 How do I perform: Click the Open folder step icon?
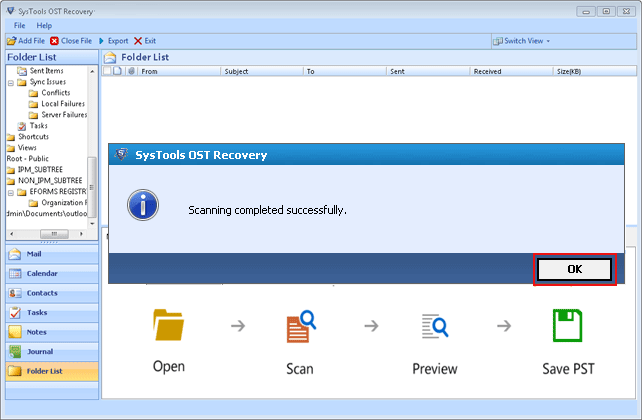[x=168, y=325]
